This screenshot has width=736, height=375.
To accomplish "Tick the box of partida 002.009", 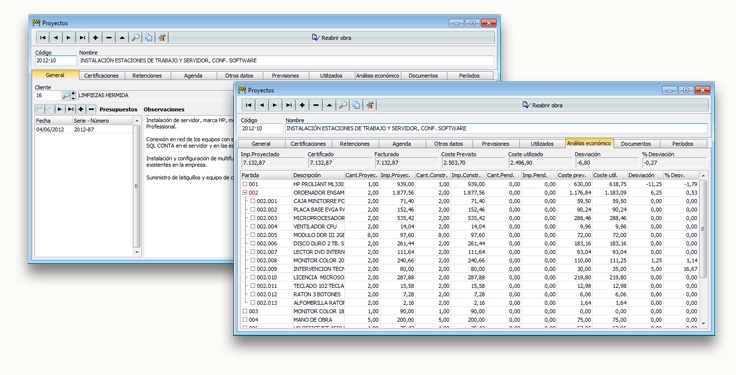I will [x=253, y=269].
